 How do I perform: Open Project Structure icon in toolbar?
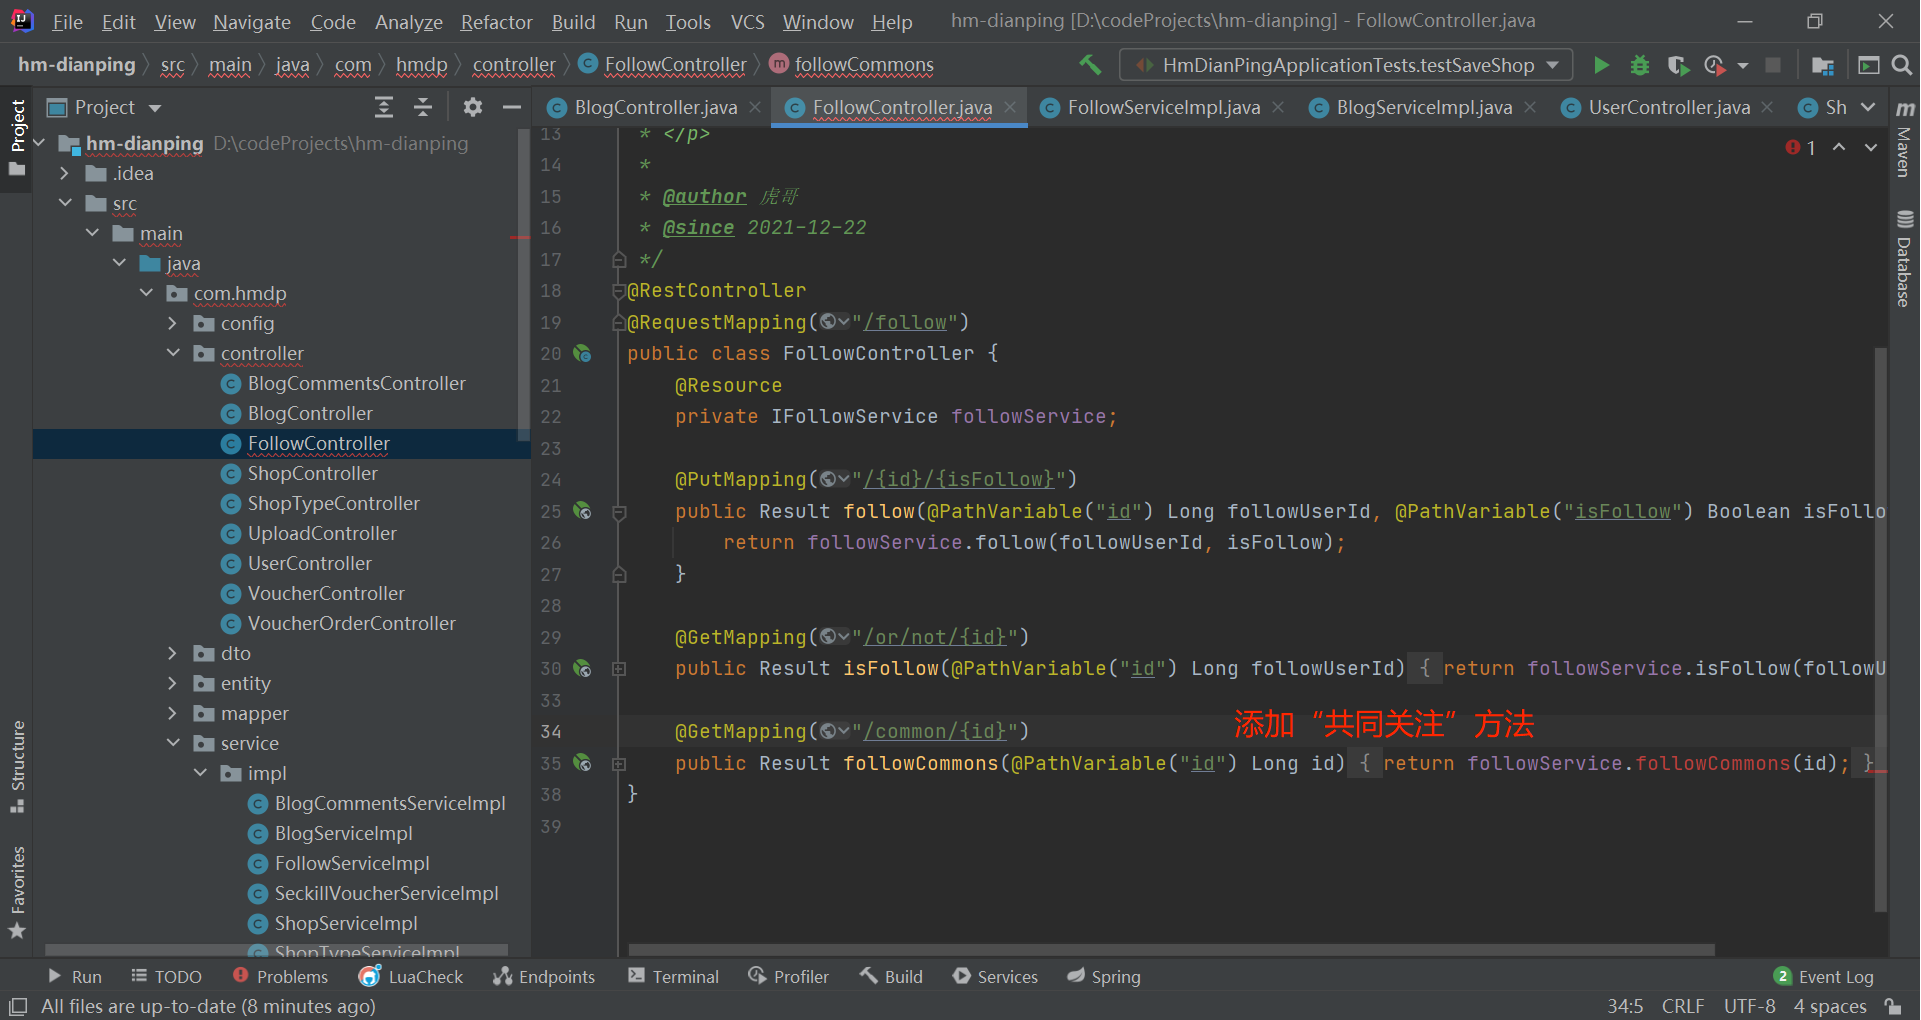pyautogui.click(x=1823, y=65)
